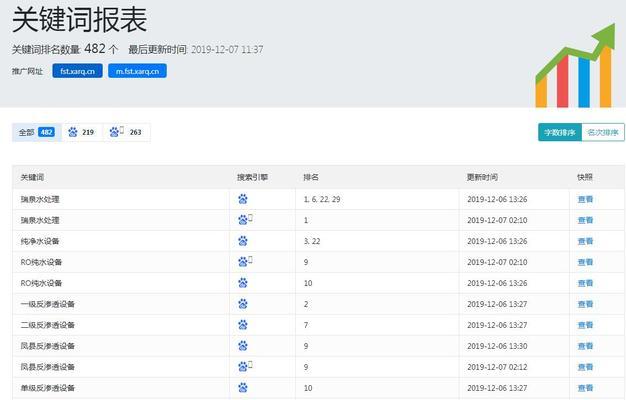Switch to Baidu mobile tab showing 263

point(126,132)
